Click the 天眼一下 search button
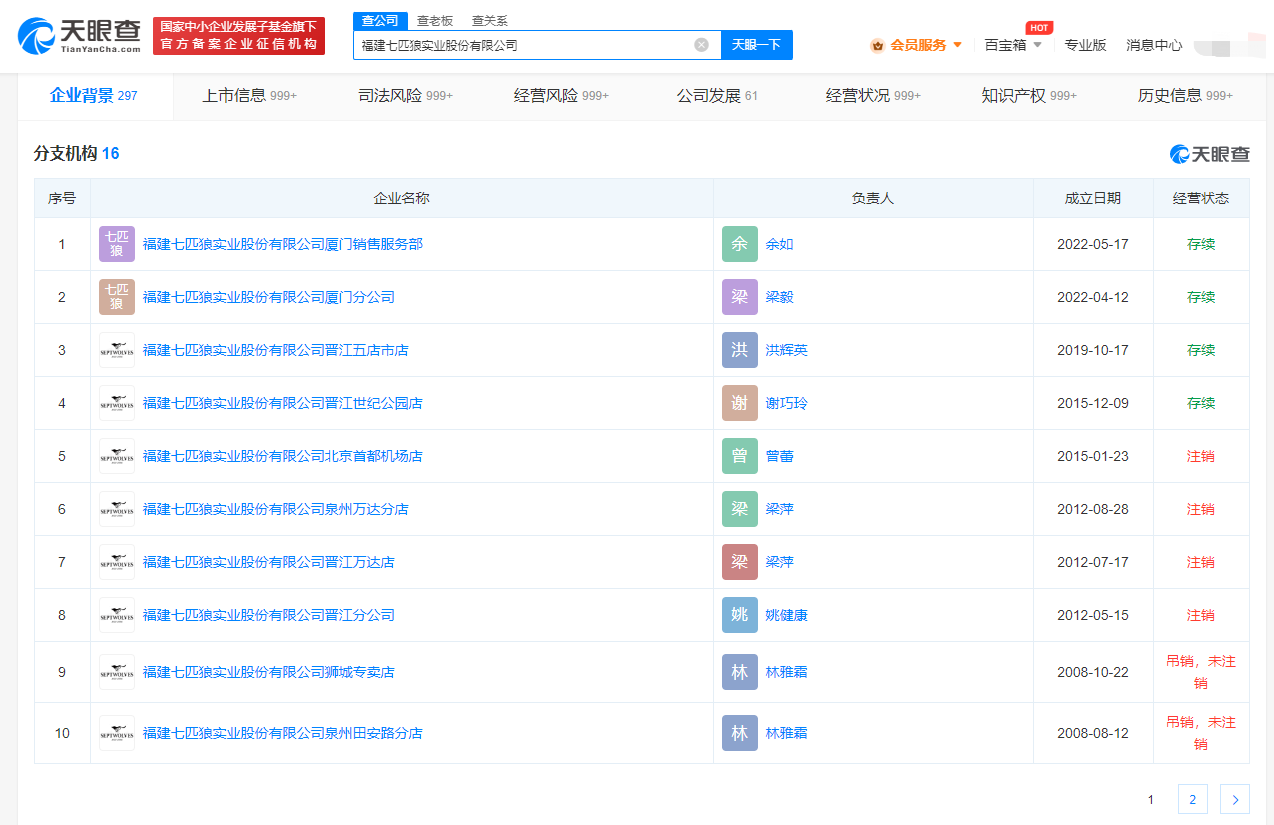 tap(757, 45)
